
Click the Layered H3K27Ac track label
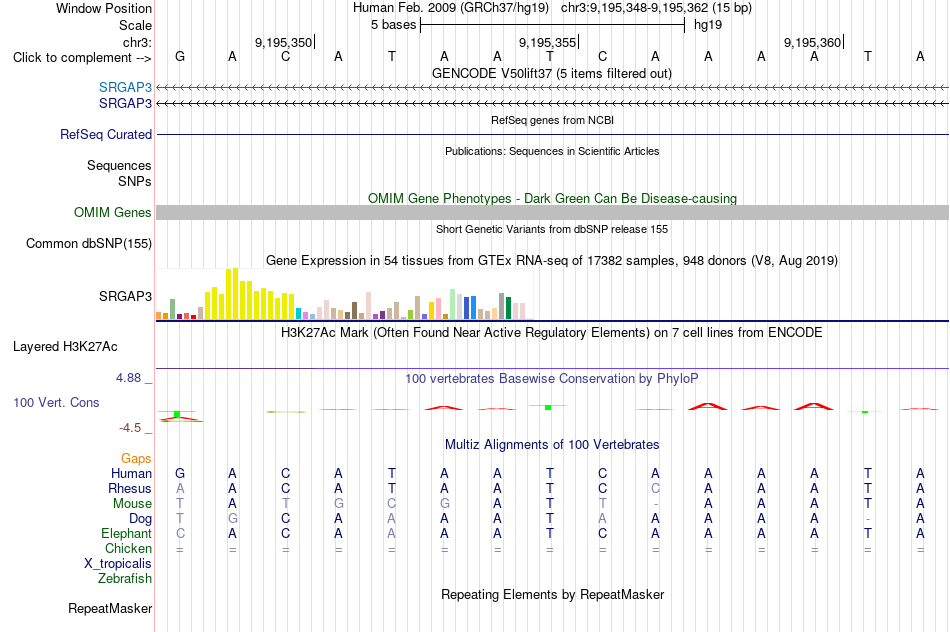pyautogui.click(x=65, y=347)
